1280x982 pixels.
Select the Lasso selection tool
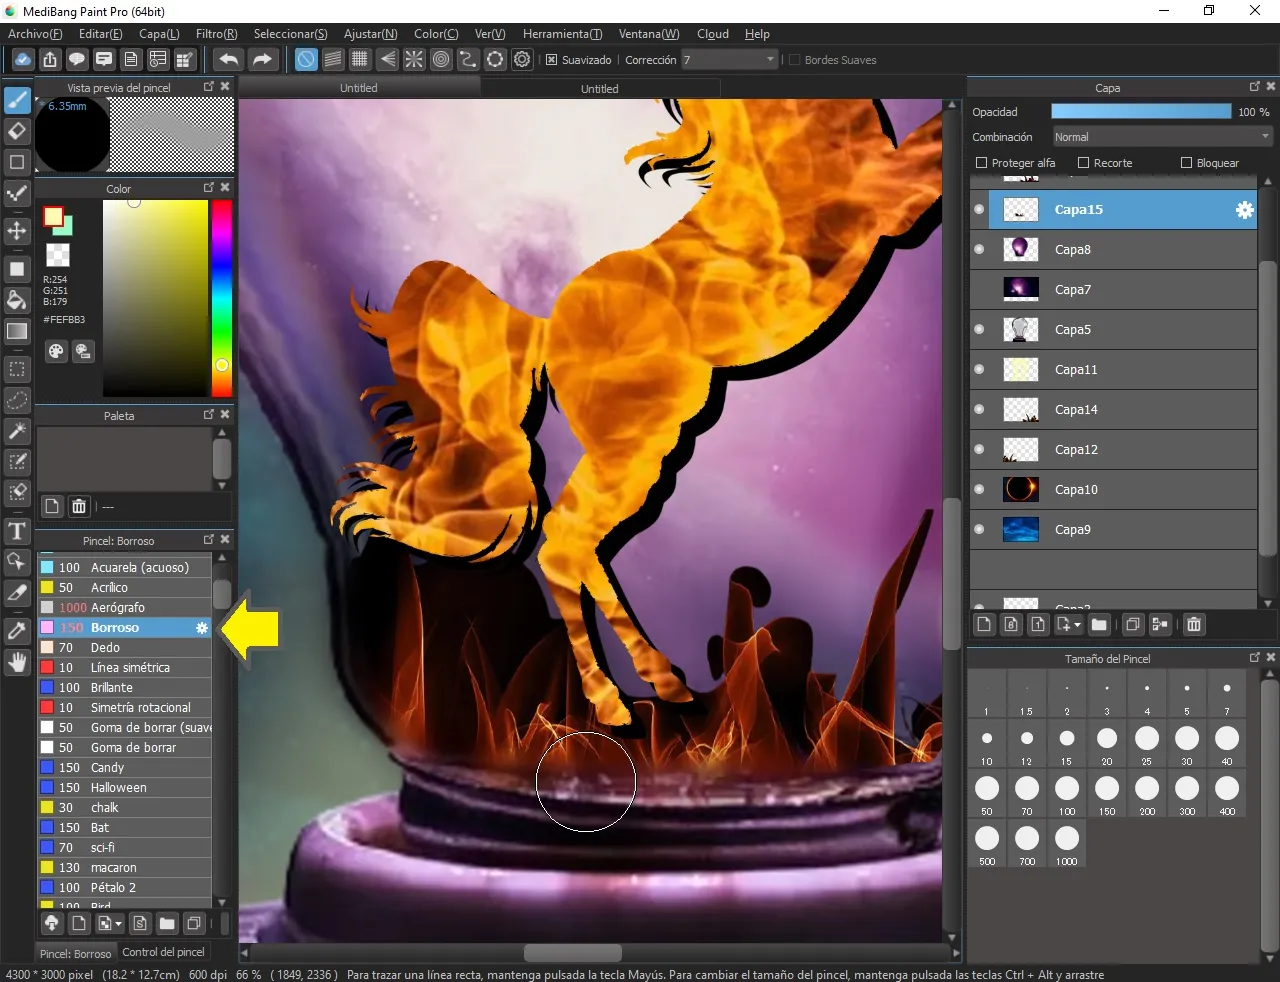[x=17, y=401]
